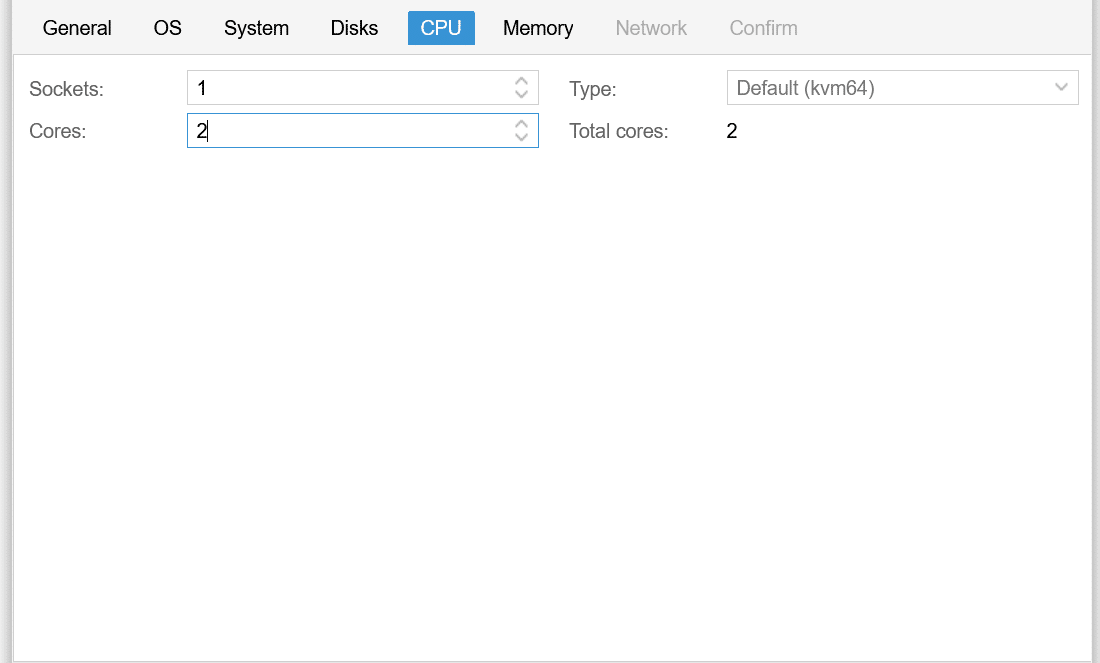Switch to the General tab

77,28
